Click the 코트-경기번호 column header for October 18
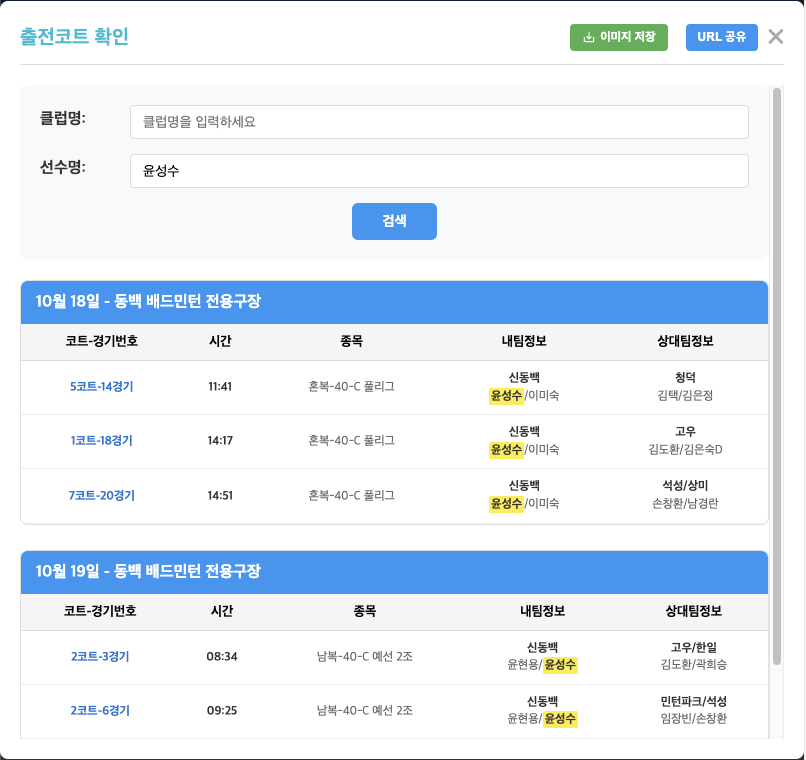Viewport: 806px width, 760px height. [101, 342]
